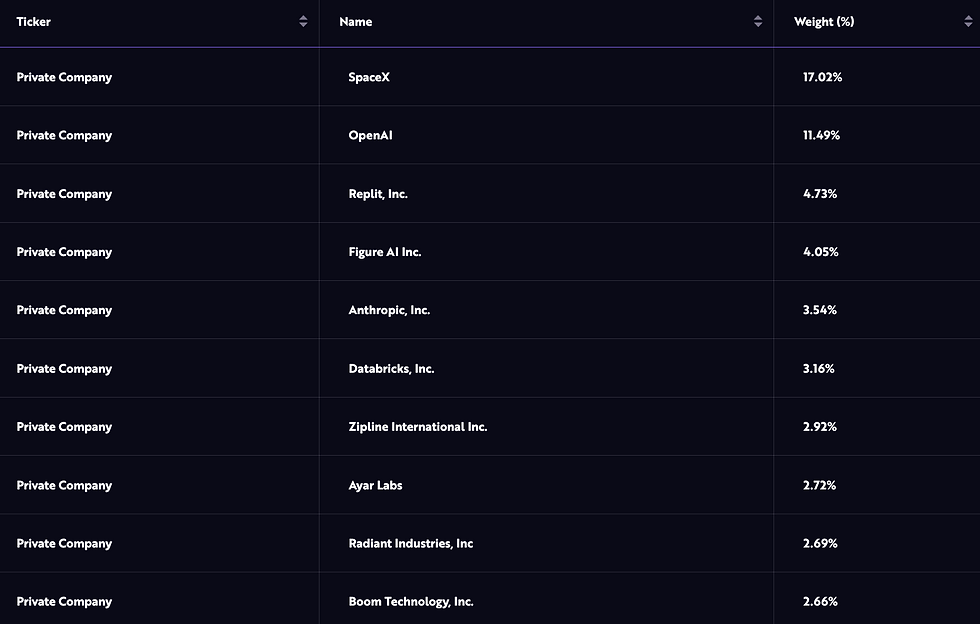This screenshot has width=980, height=624.
Task: Click Boom Technology, Inc. in the list
Action: [x=411, y=601]
